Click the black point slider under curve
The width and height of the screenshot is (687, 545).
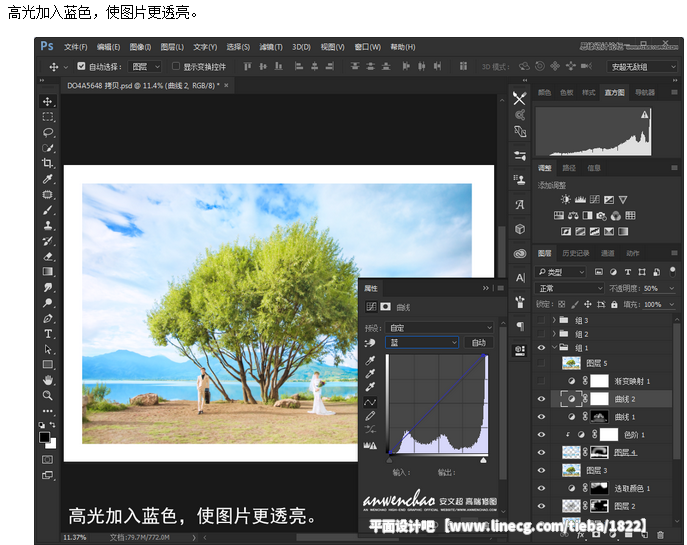[x=390, y=460]
